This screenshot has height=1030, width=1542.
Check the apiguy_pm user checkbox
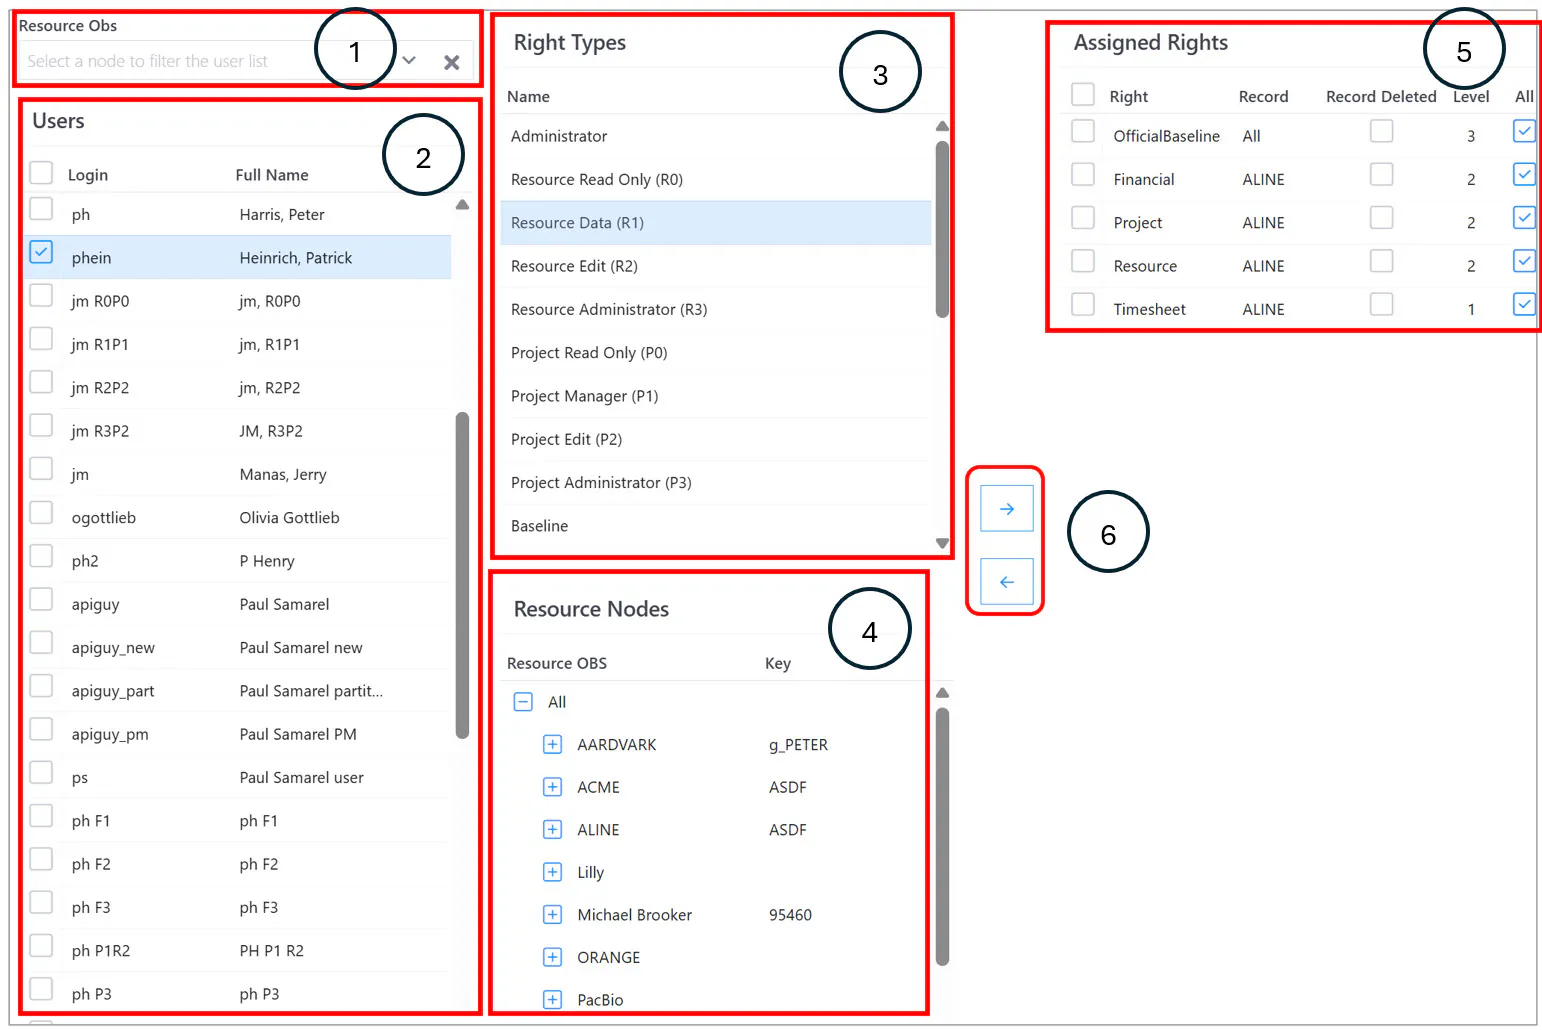(41, 729)
